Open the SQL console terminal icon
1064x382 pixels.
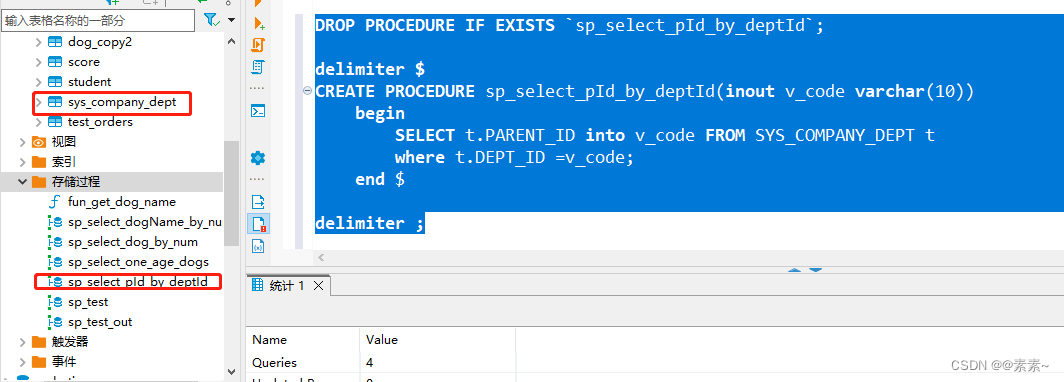[259, 111]
